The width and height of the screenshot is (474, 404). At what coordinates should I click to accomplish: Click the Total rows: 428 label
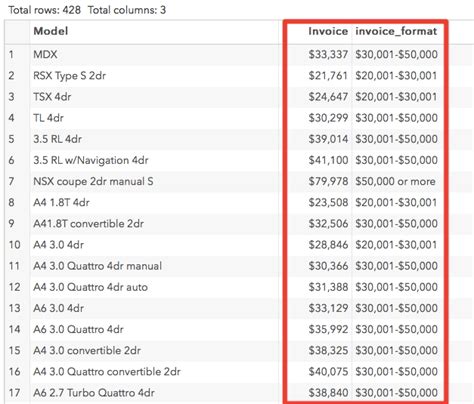(44, 10)
